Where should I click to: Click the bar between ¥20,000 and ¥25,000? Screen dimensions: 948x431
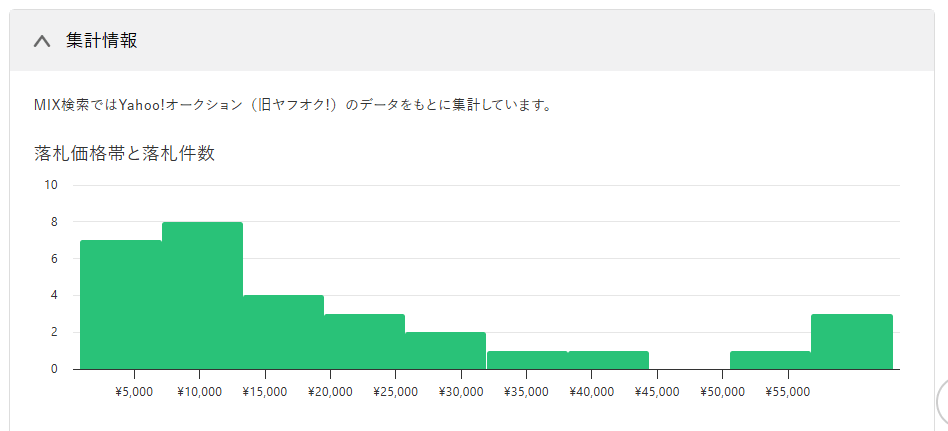tap(364, 341)
